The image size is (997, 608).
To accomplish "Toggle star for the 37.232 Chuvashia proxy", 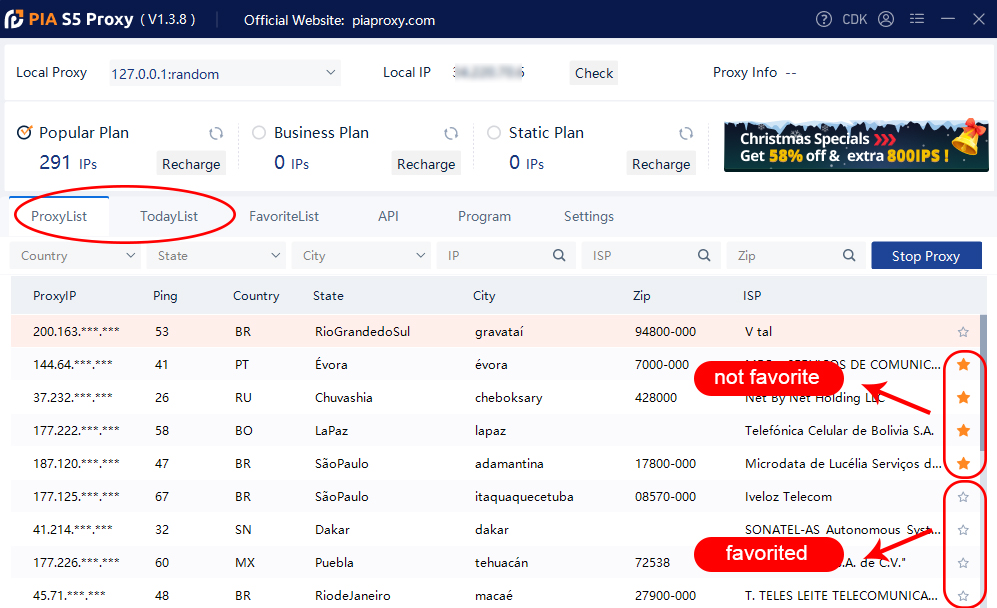I will 963,397.
